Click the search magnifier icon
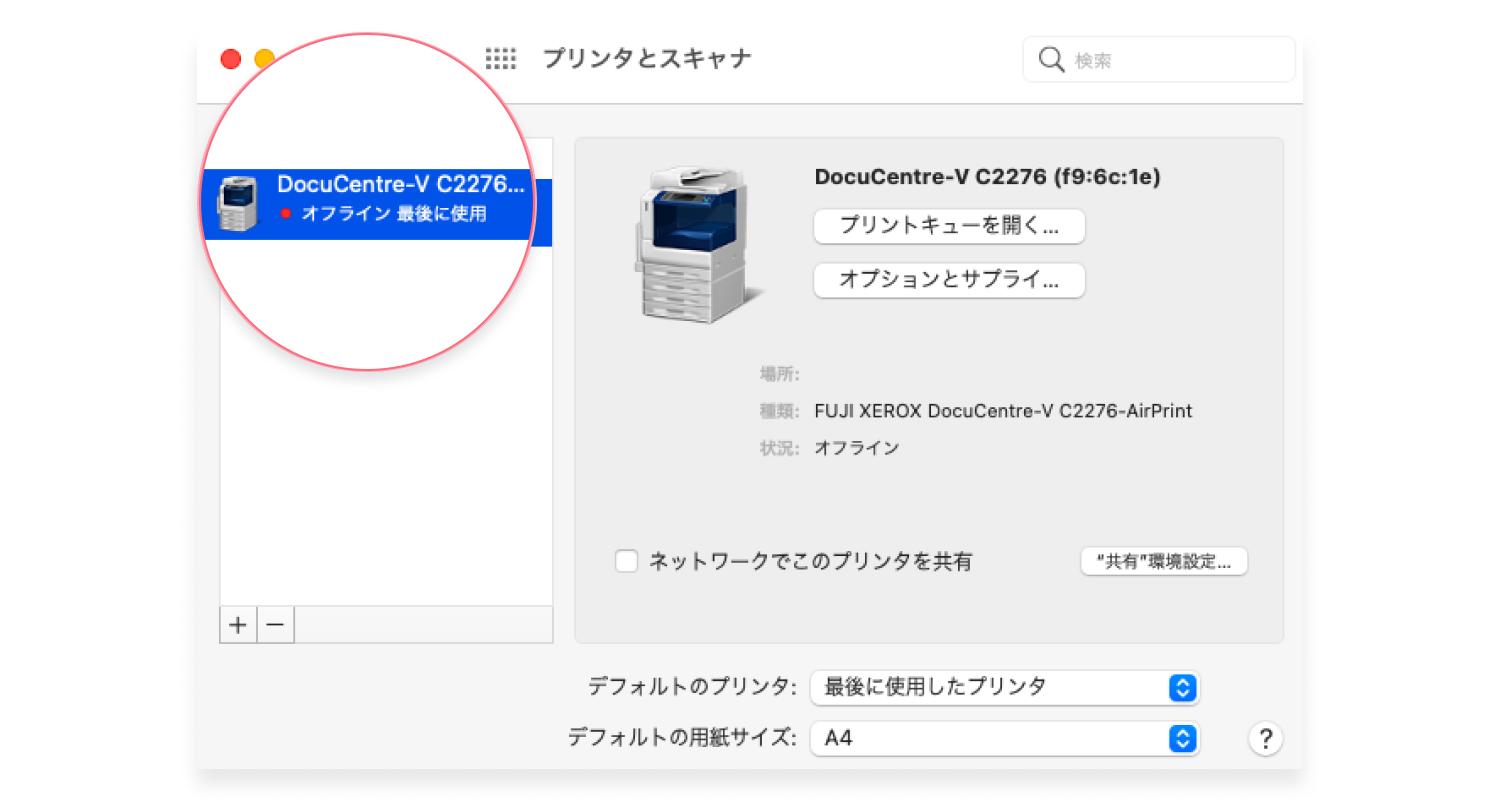1500x800 pixels. point(1051,60)
